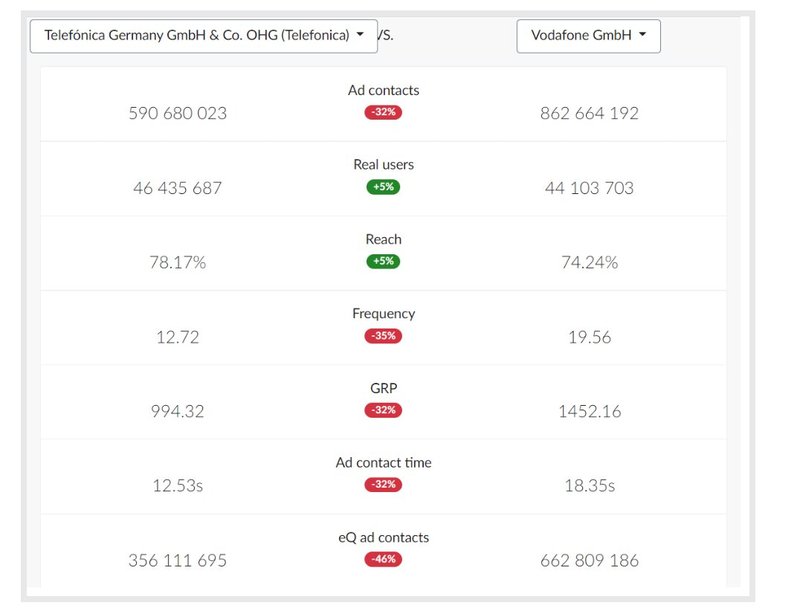Screen dimensions: 800x611
Task: Select the 'Reach' metric label
Action: 384,239
